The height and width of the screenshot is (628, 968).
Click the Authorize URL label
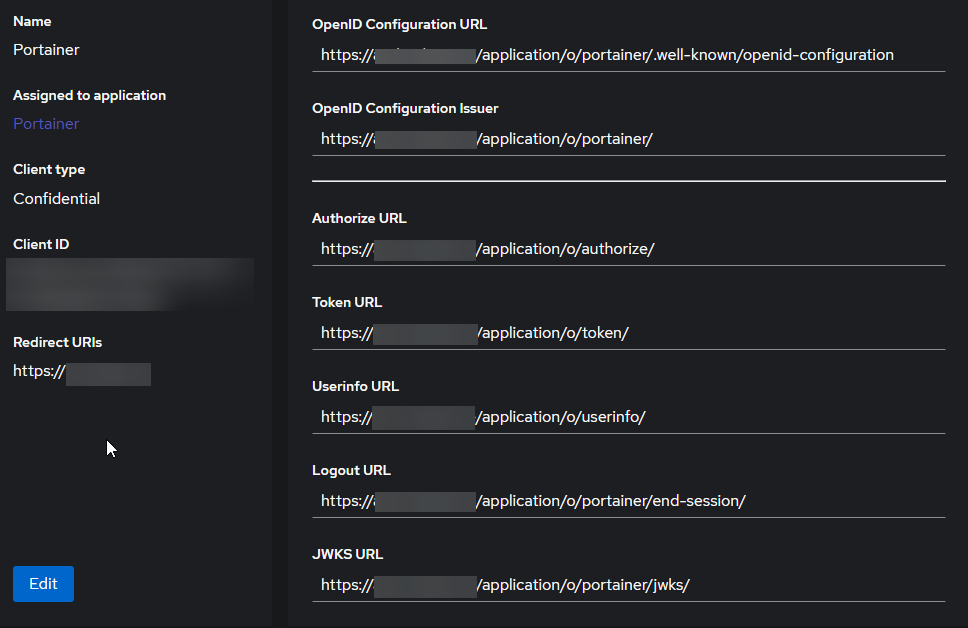[x=359, y=218]
